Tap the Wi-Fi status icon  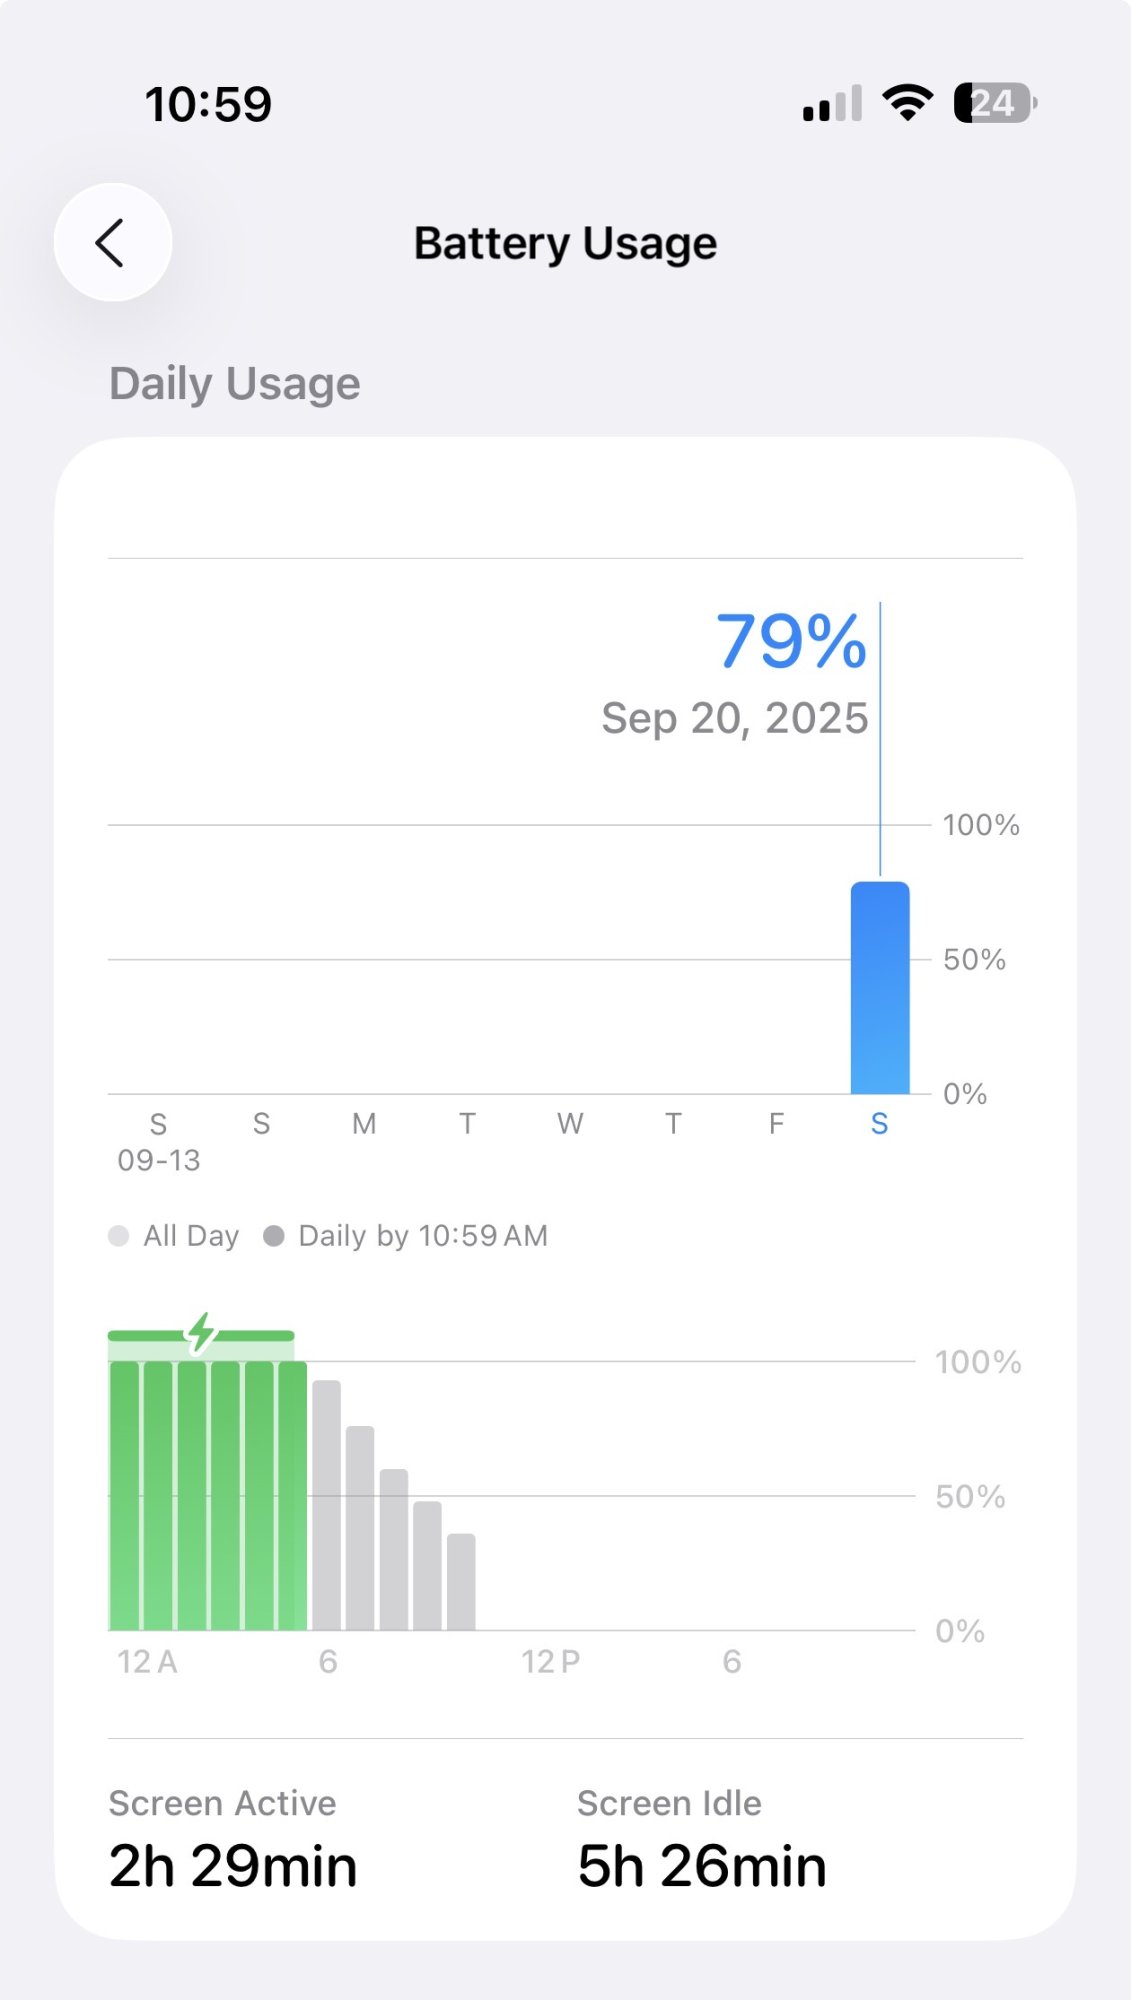[x=907, y=103]
